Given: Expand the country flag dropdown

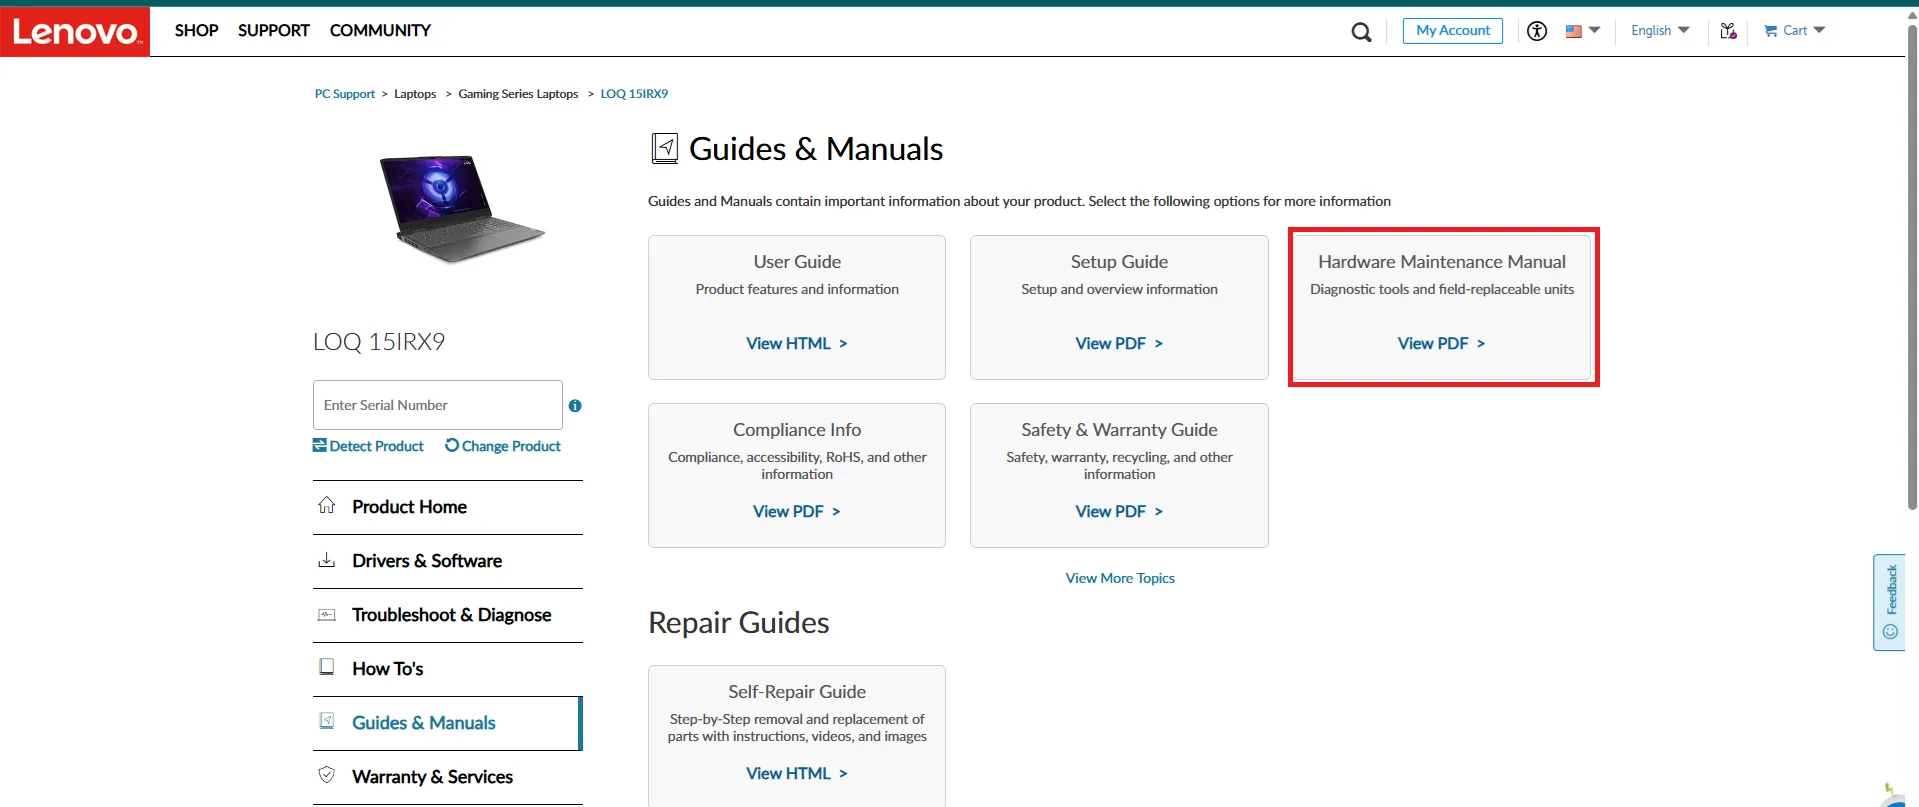Looking at the screenshot, I should pyautogui.click(x=1583, y=31).
